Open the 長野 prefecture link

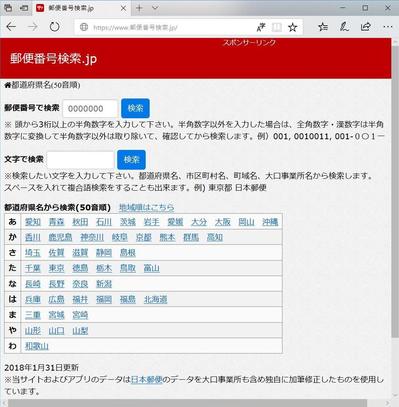pos(56,284)
